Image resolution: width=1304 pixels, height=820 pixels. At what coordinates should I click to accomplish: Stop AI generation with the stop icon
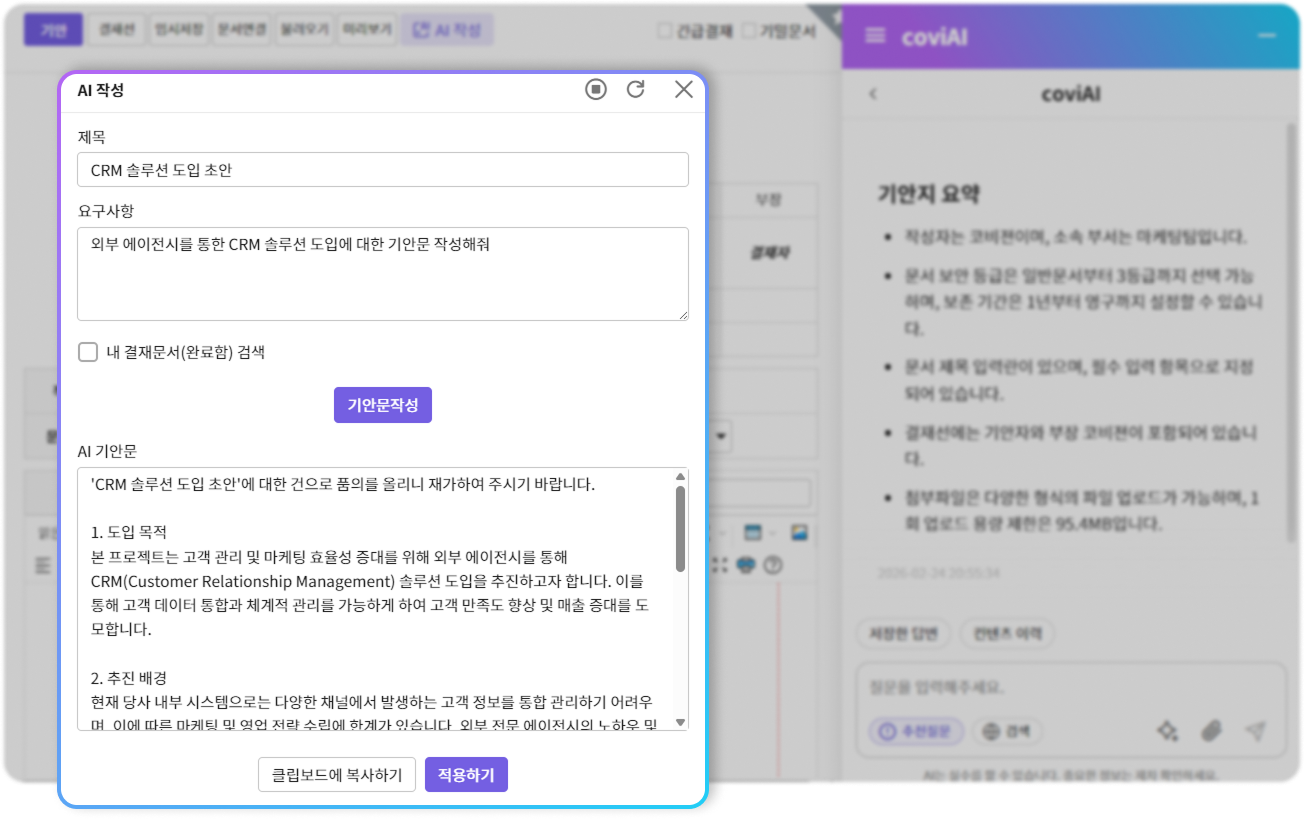point(596,90)
